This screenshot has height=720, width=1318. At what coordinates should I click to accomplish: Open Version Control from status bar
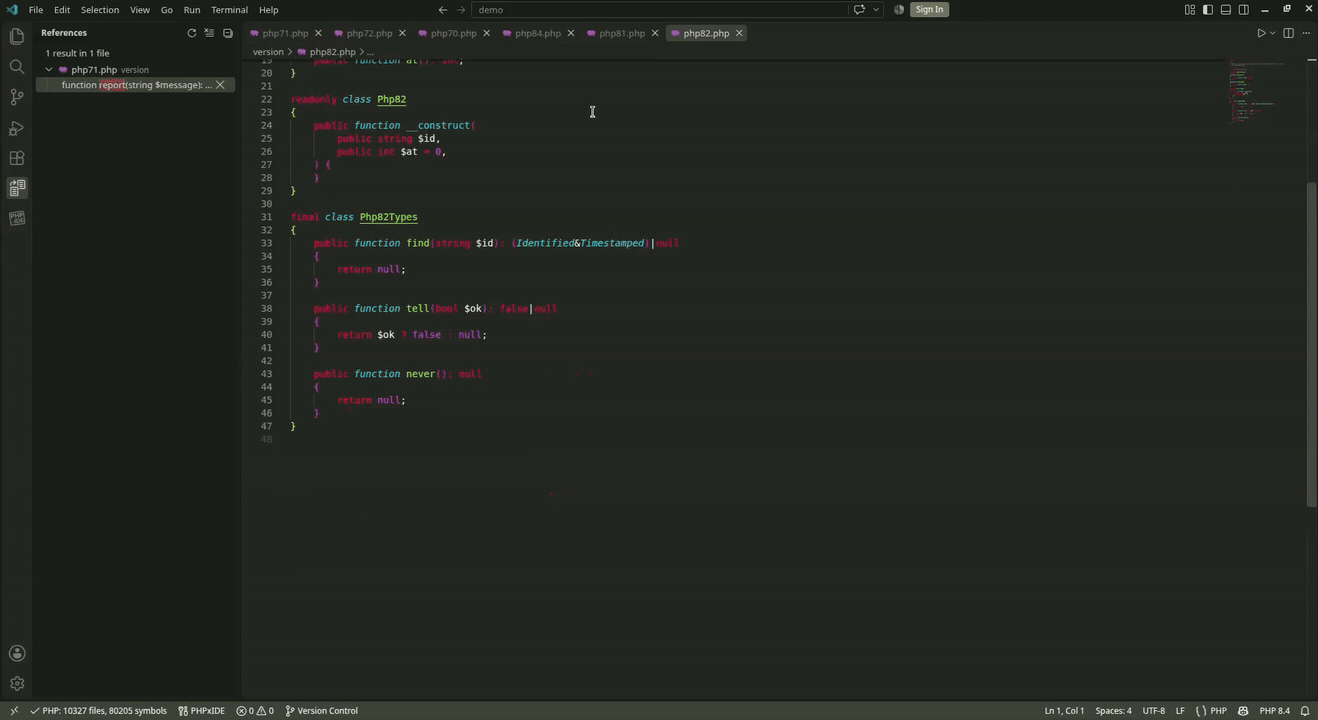[x=321, y=711]
